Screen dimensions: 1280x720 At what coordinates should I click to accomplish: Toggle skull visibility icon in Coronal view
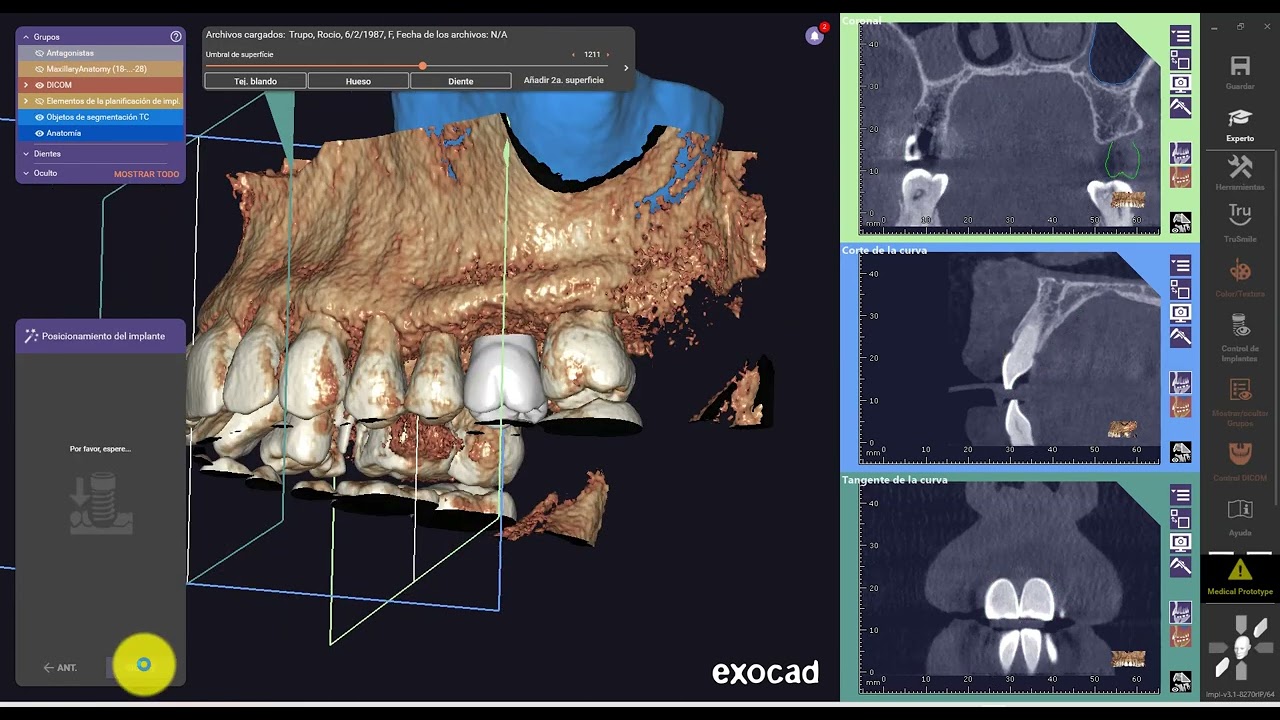coord(1181,223)
